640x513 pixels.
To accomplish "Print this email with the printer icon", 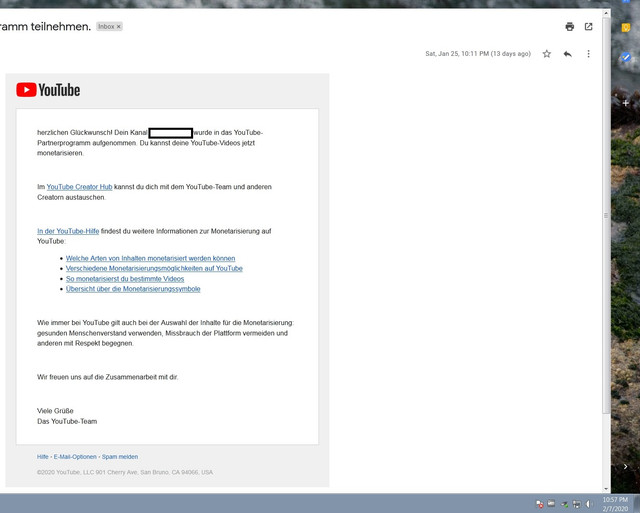I will tap(570, 27).
